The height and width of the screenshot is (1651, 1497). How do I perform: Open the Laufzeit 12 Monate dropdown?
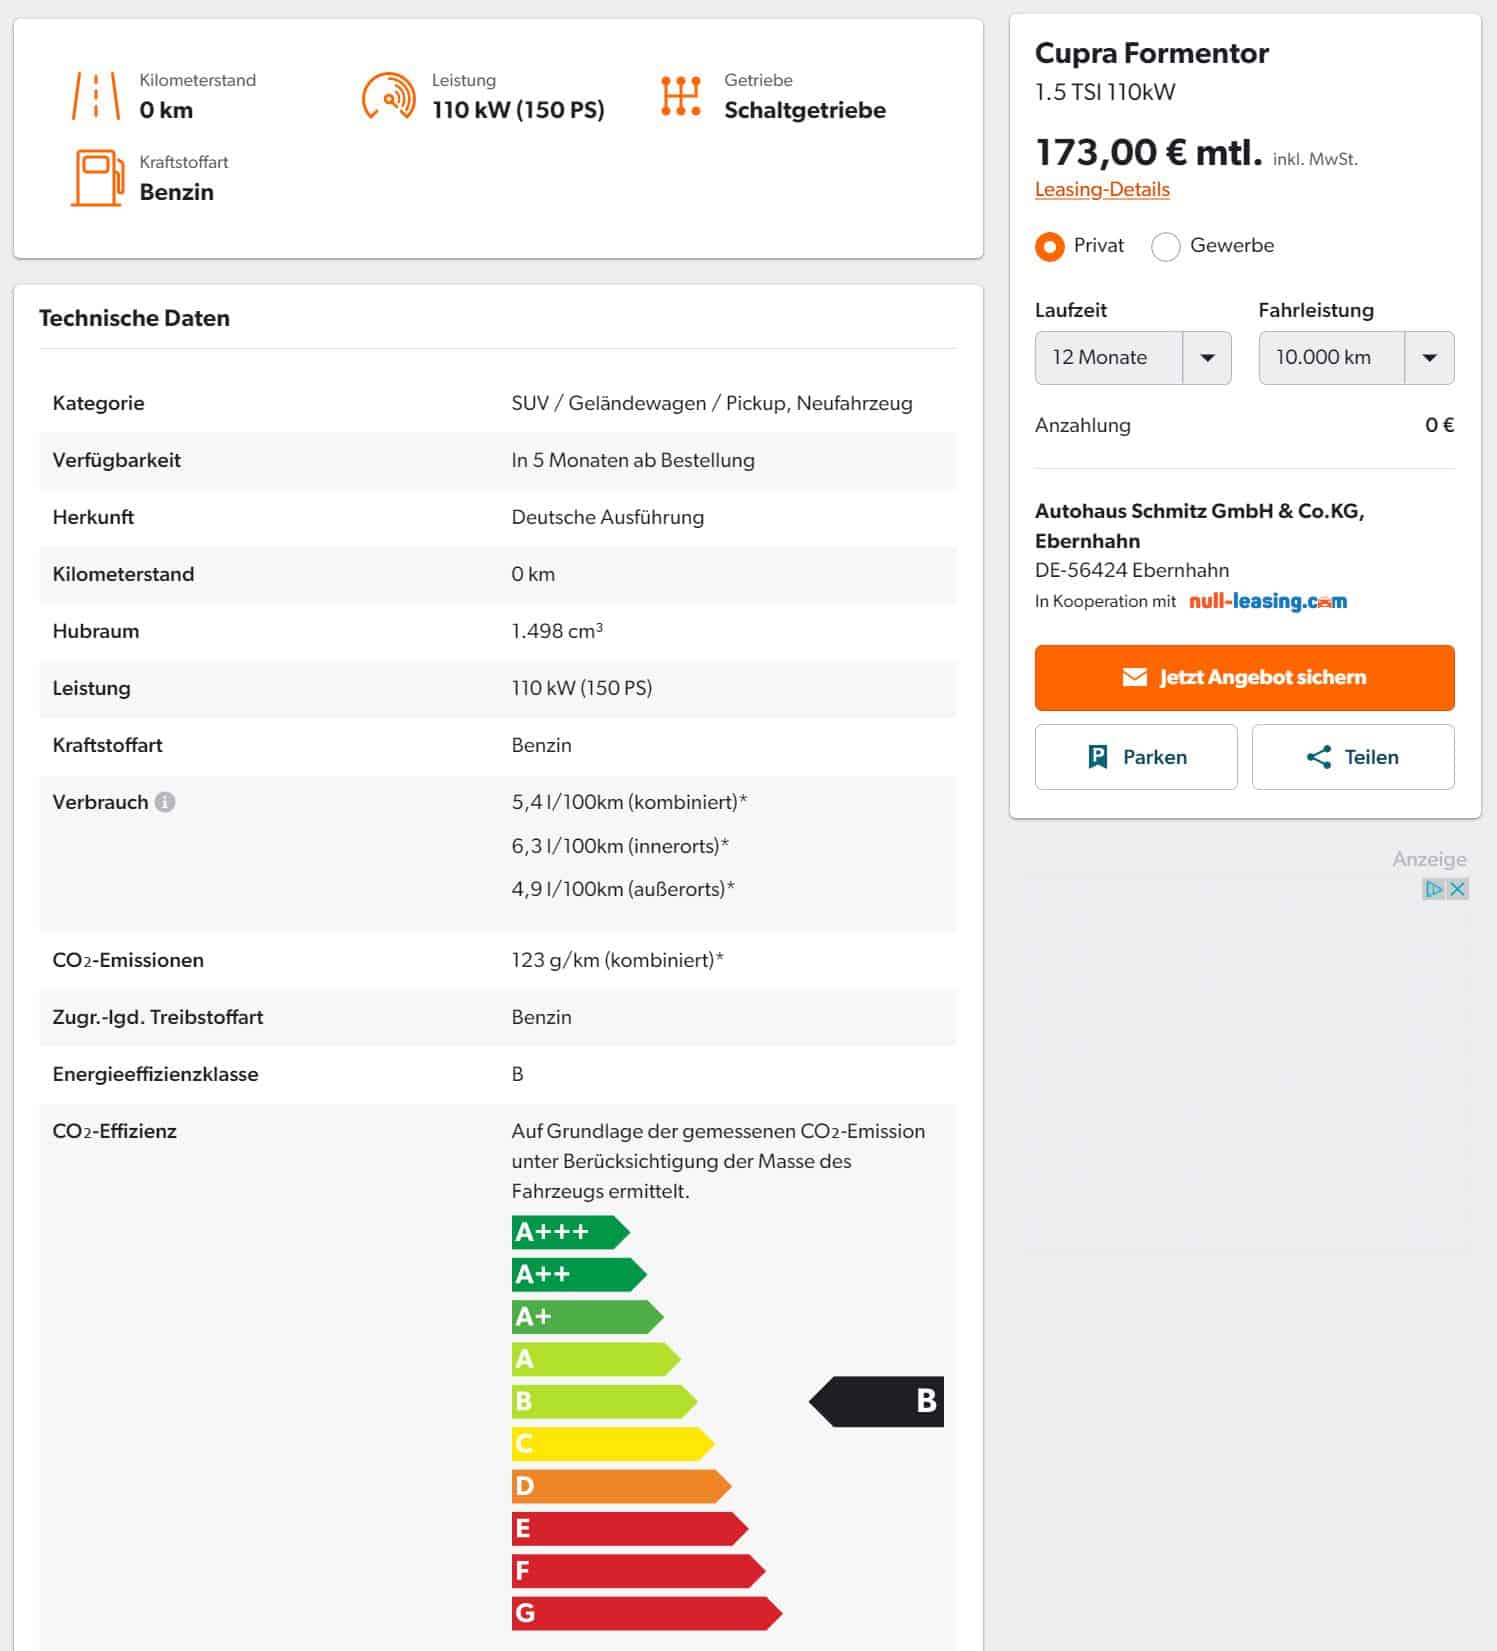click(x=1132, y=358)
